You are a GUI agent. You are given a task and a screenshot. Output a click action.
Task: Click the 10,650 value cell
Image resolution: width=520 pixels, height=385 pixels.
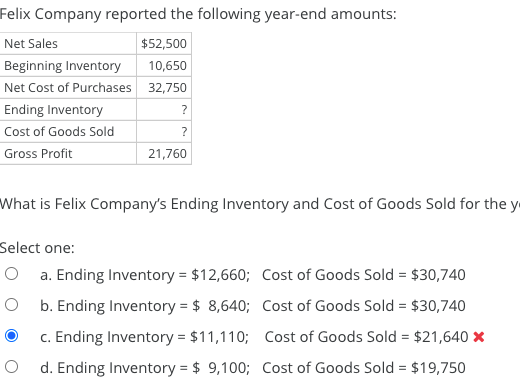pos(164,66)
